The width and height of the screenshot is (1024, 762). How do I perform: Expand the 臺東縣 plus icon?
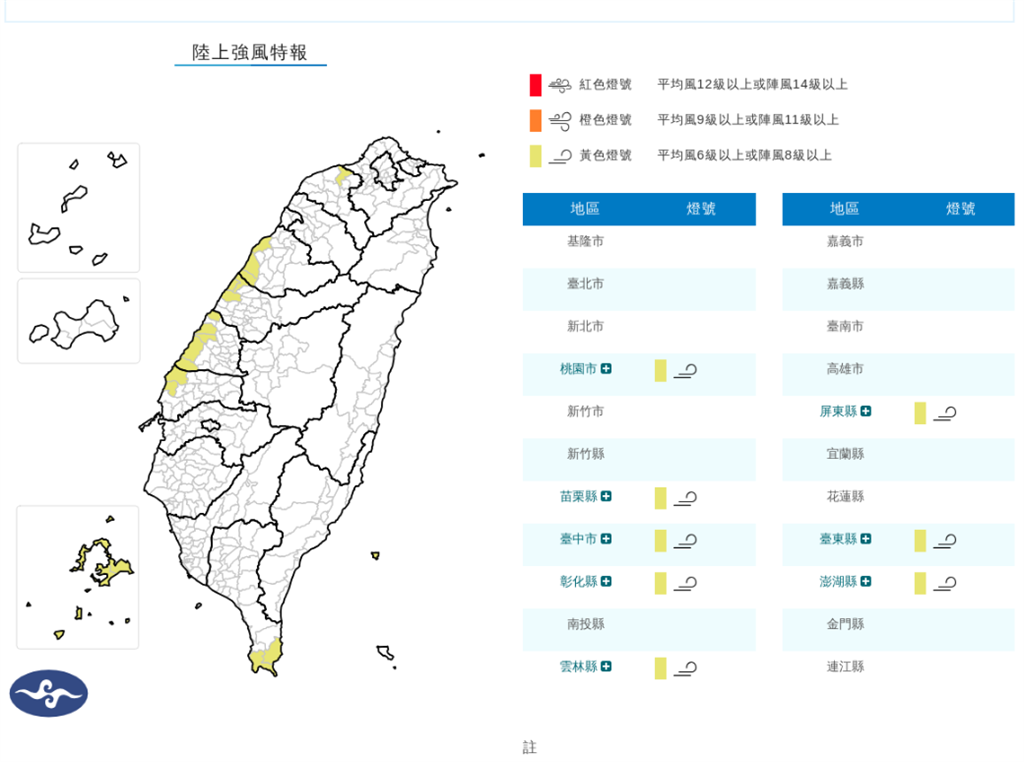865,539
